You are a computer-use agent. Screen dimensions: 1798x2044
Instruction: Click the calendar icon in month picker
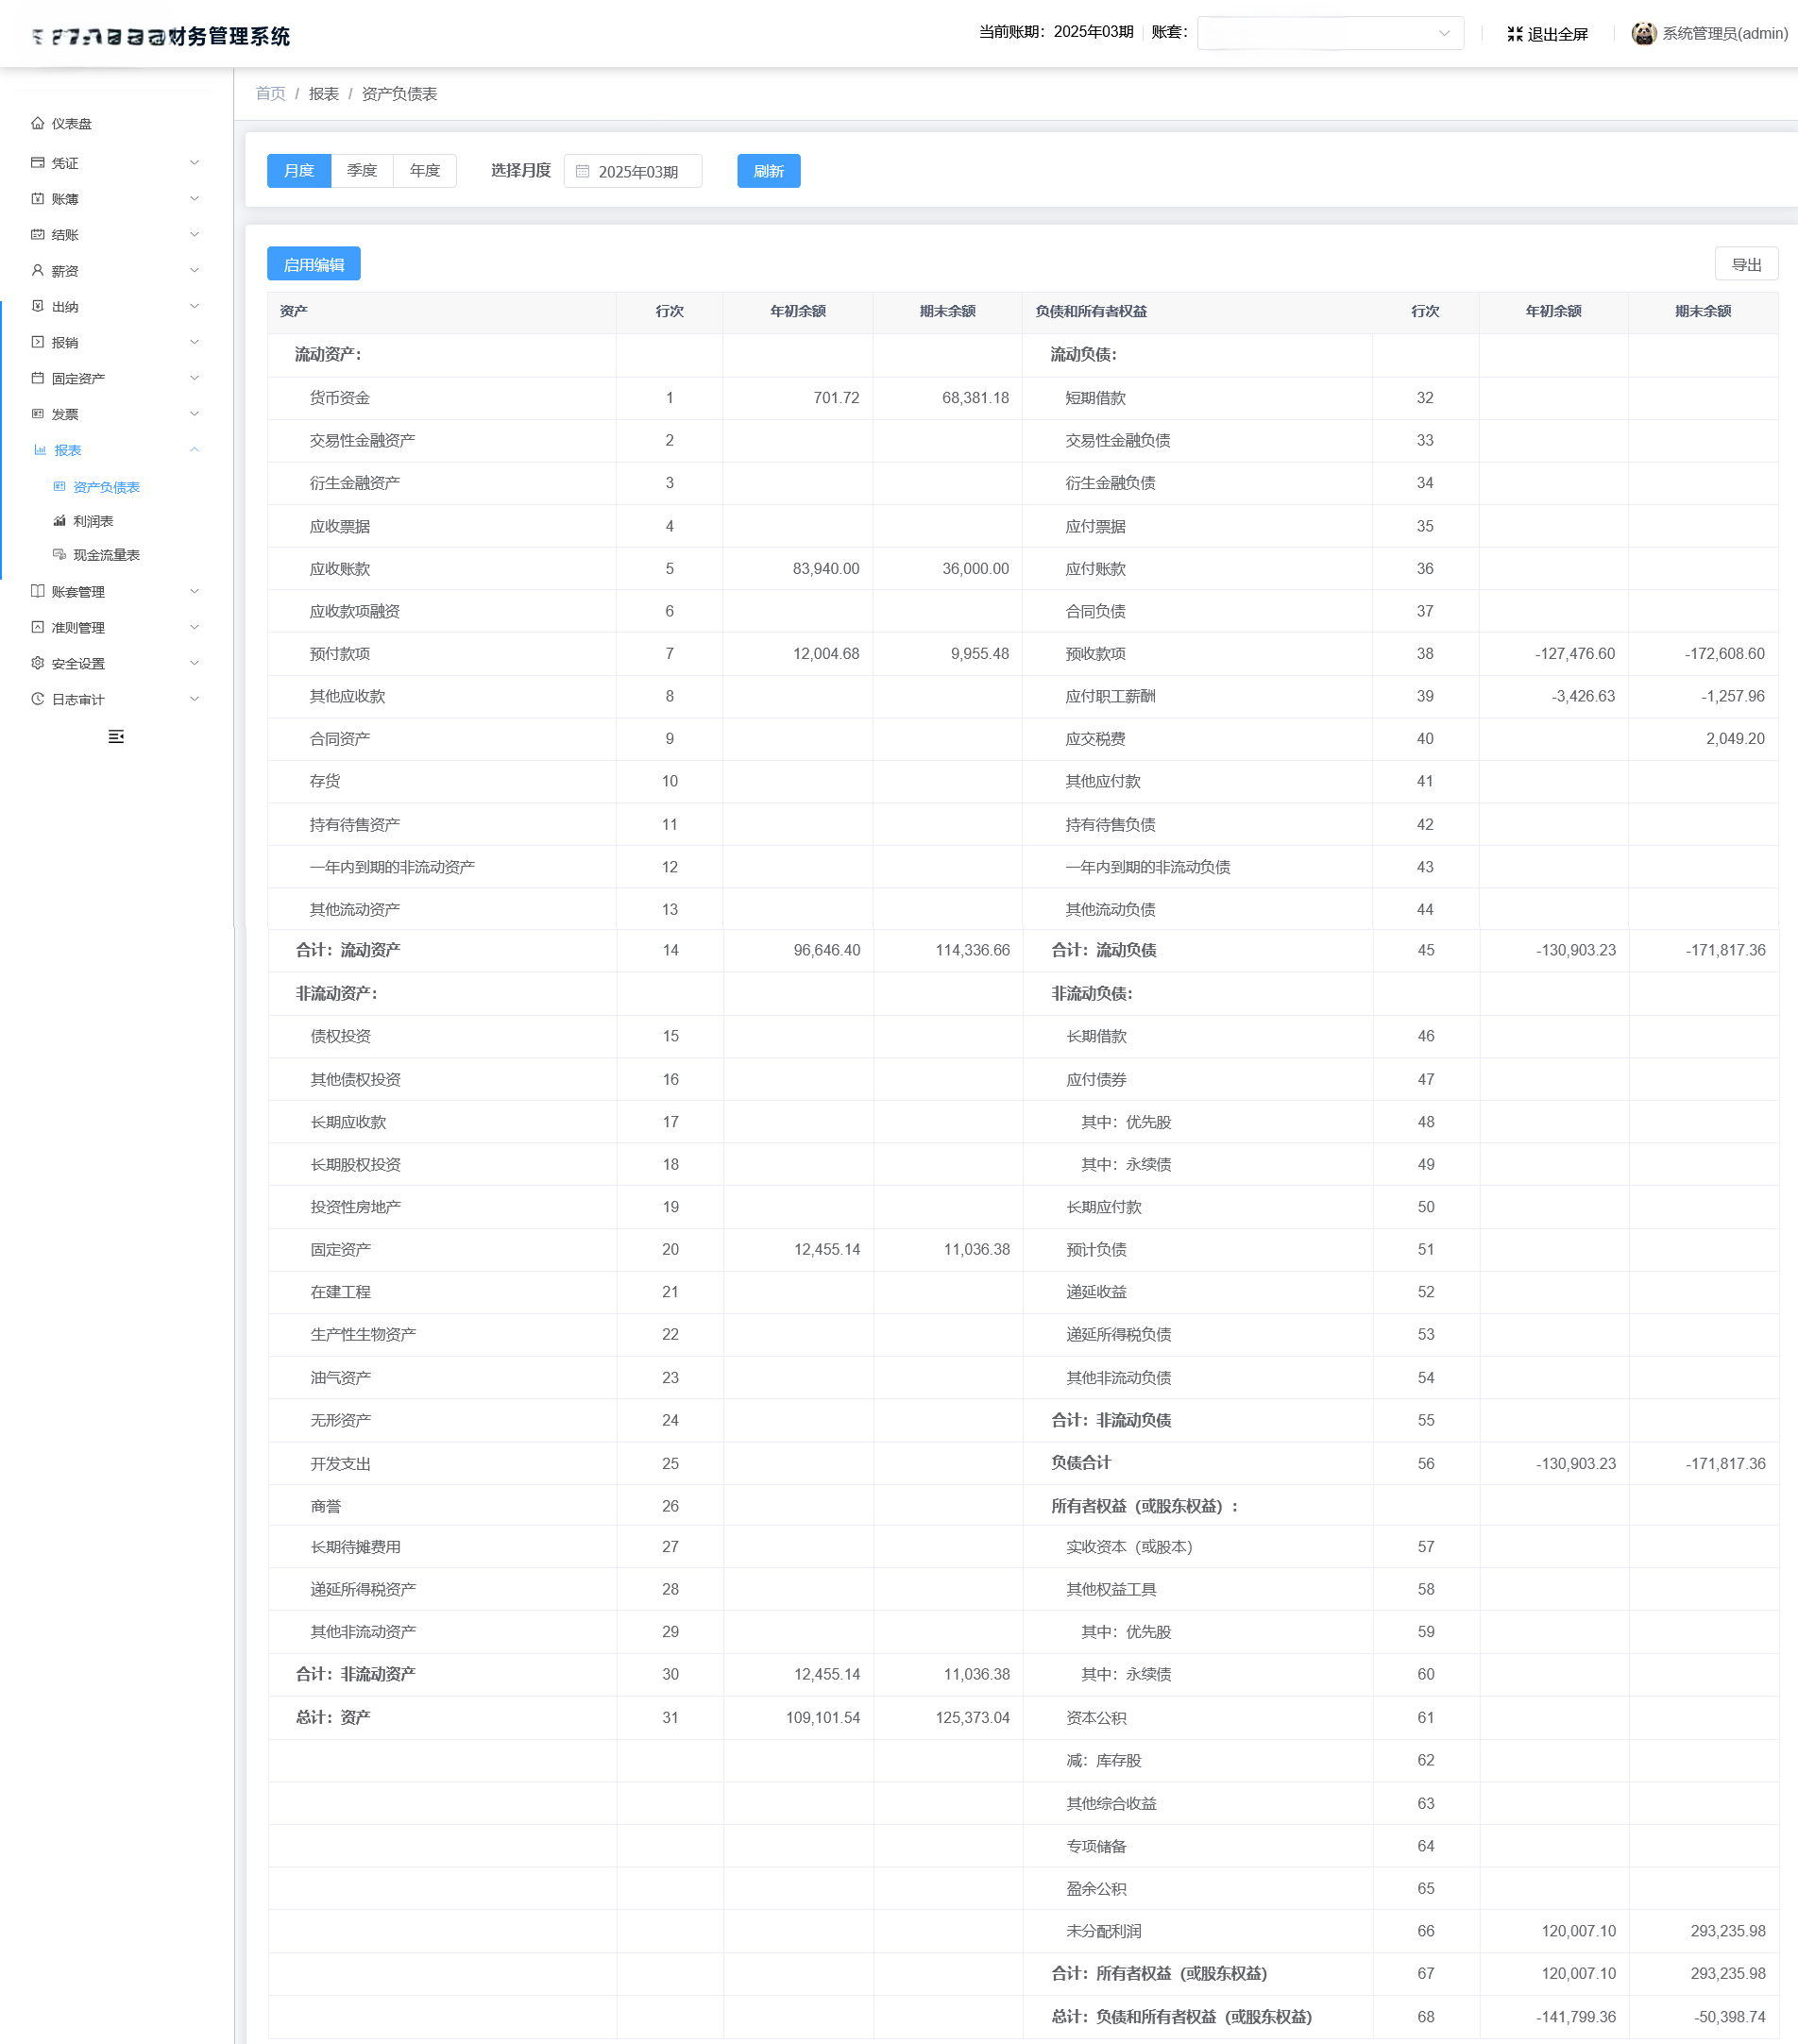583,172
